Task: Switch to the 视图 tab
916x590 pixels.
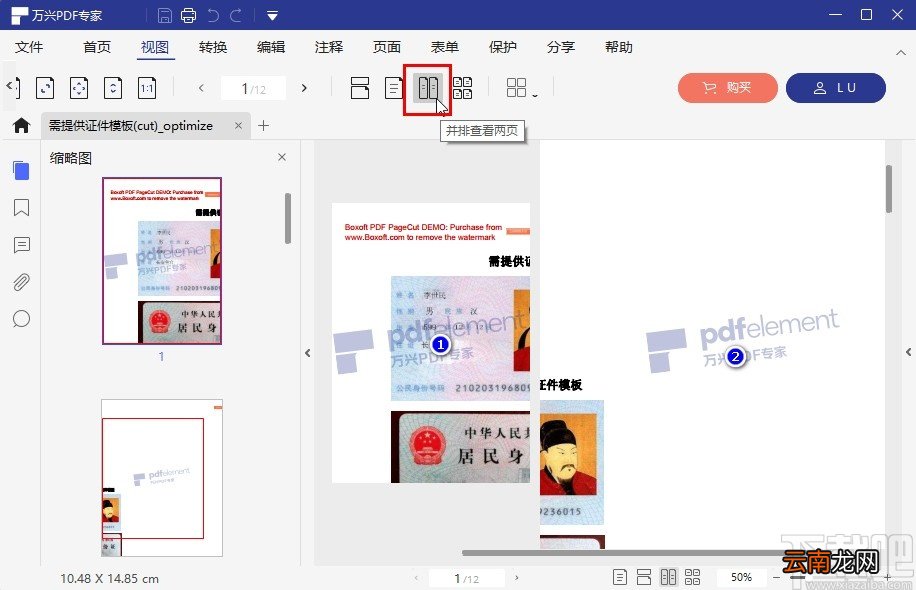Action: point(155,47)
